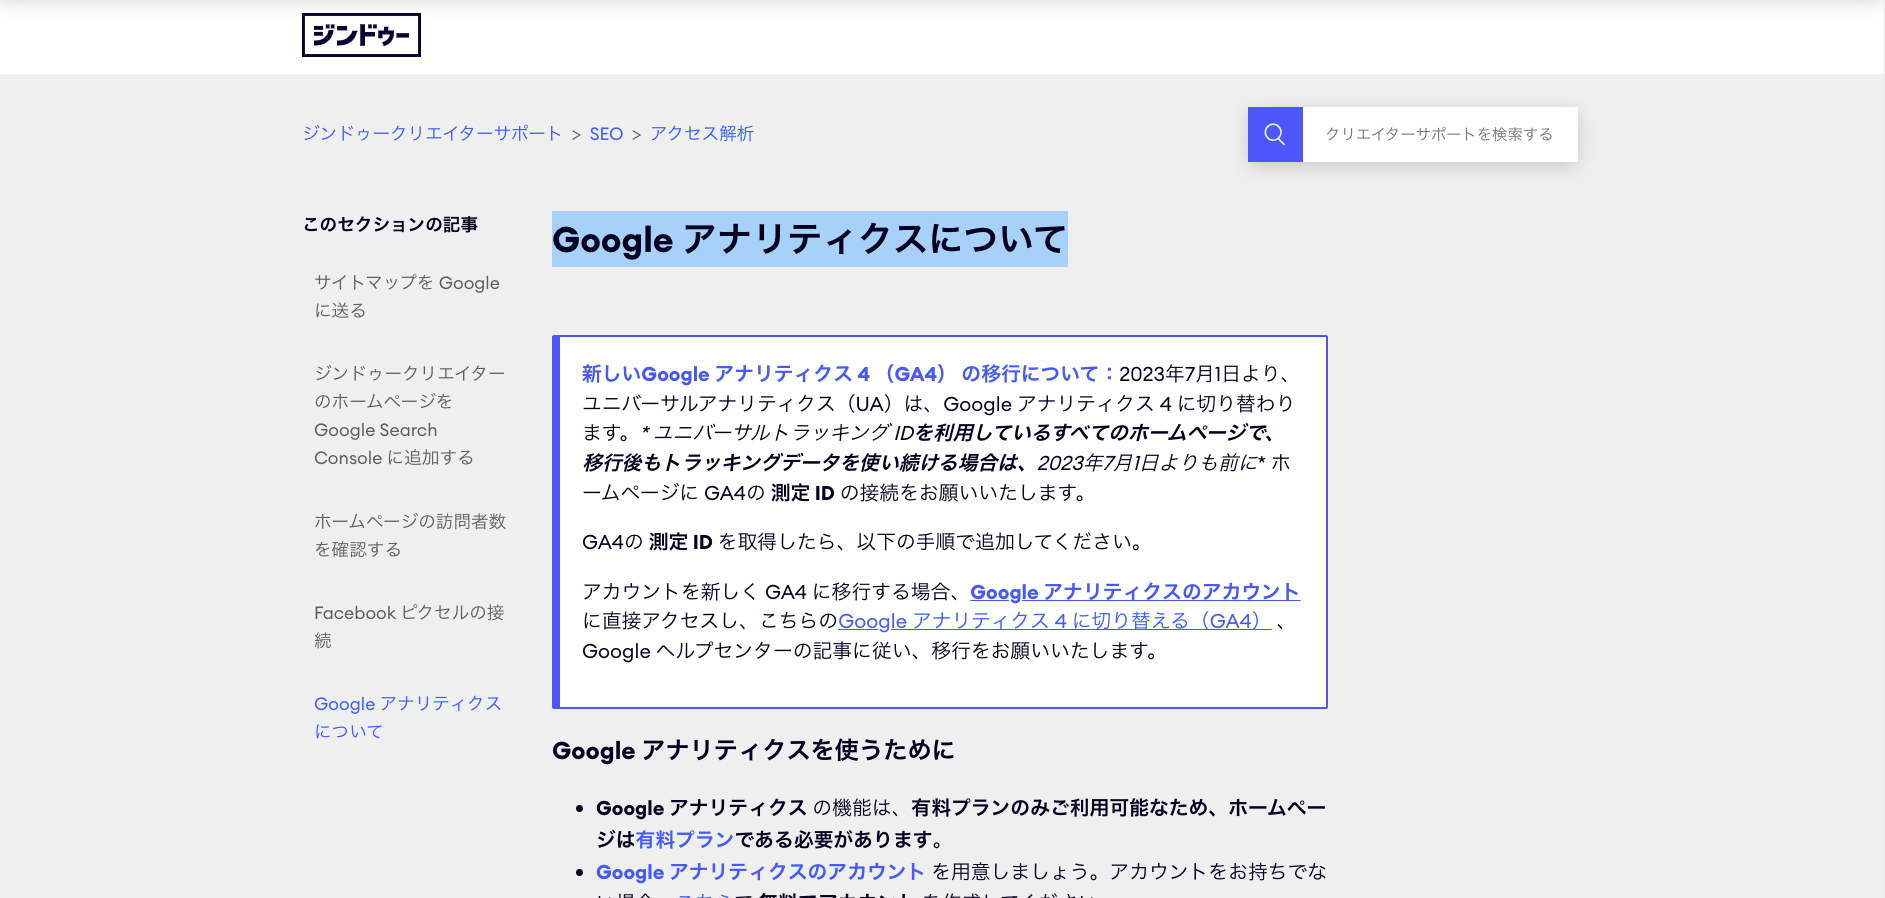The width and height of the screenshot is (1885, 898).
Task: Focus the クリエイターサポートを検索する search field
Action: point(1440,134)
